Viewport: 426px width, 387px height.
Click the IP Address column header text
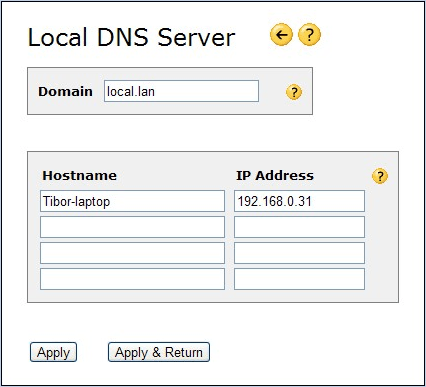click(x=275, y=175)
